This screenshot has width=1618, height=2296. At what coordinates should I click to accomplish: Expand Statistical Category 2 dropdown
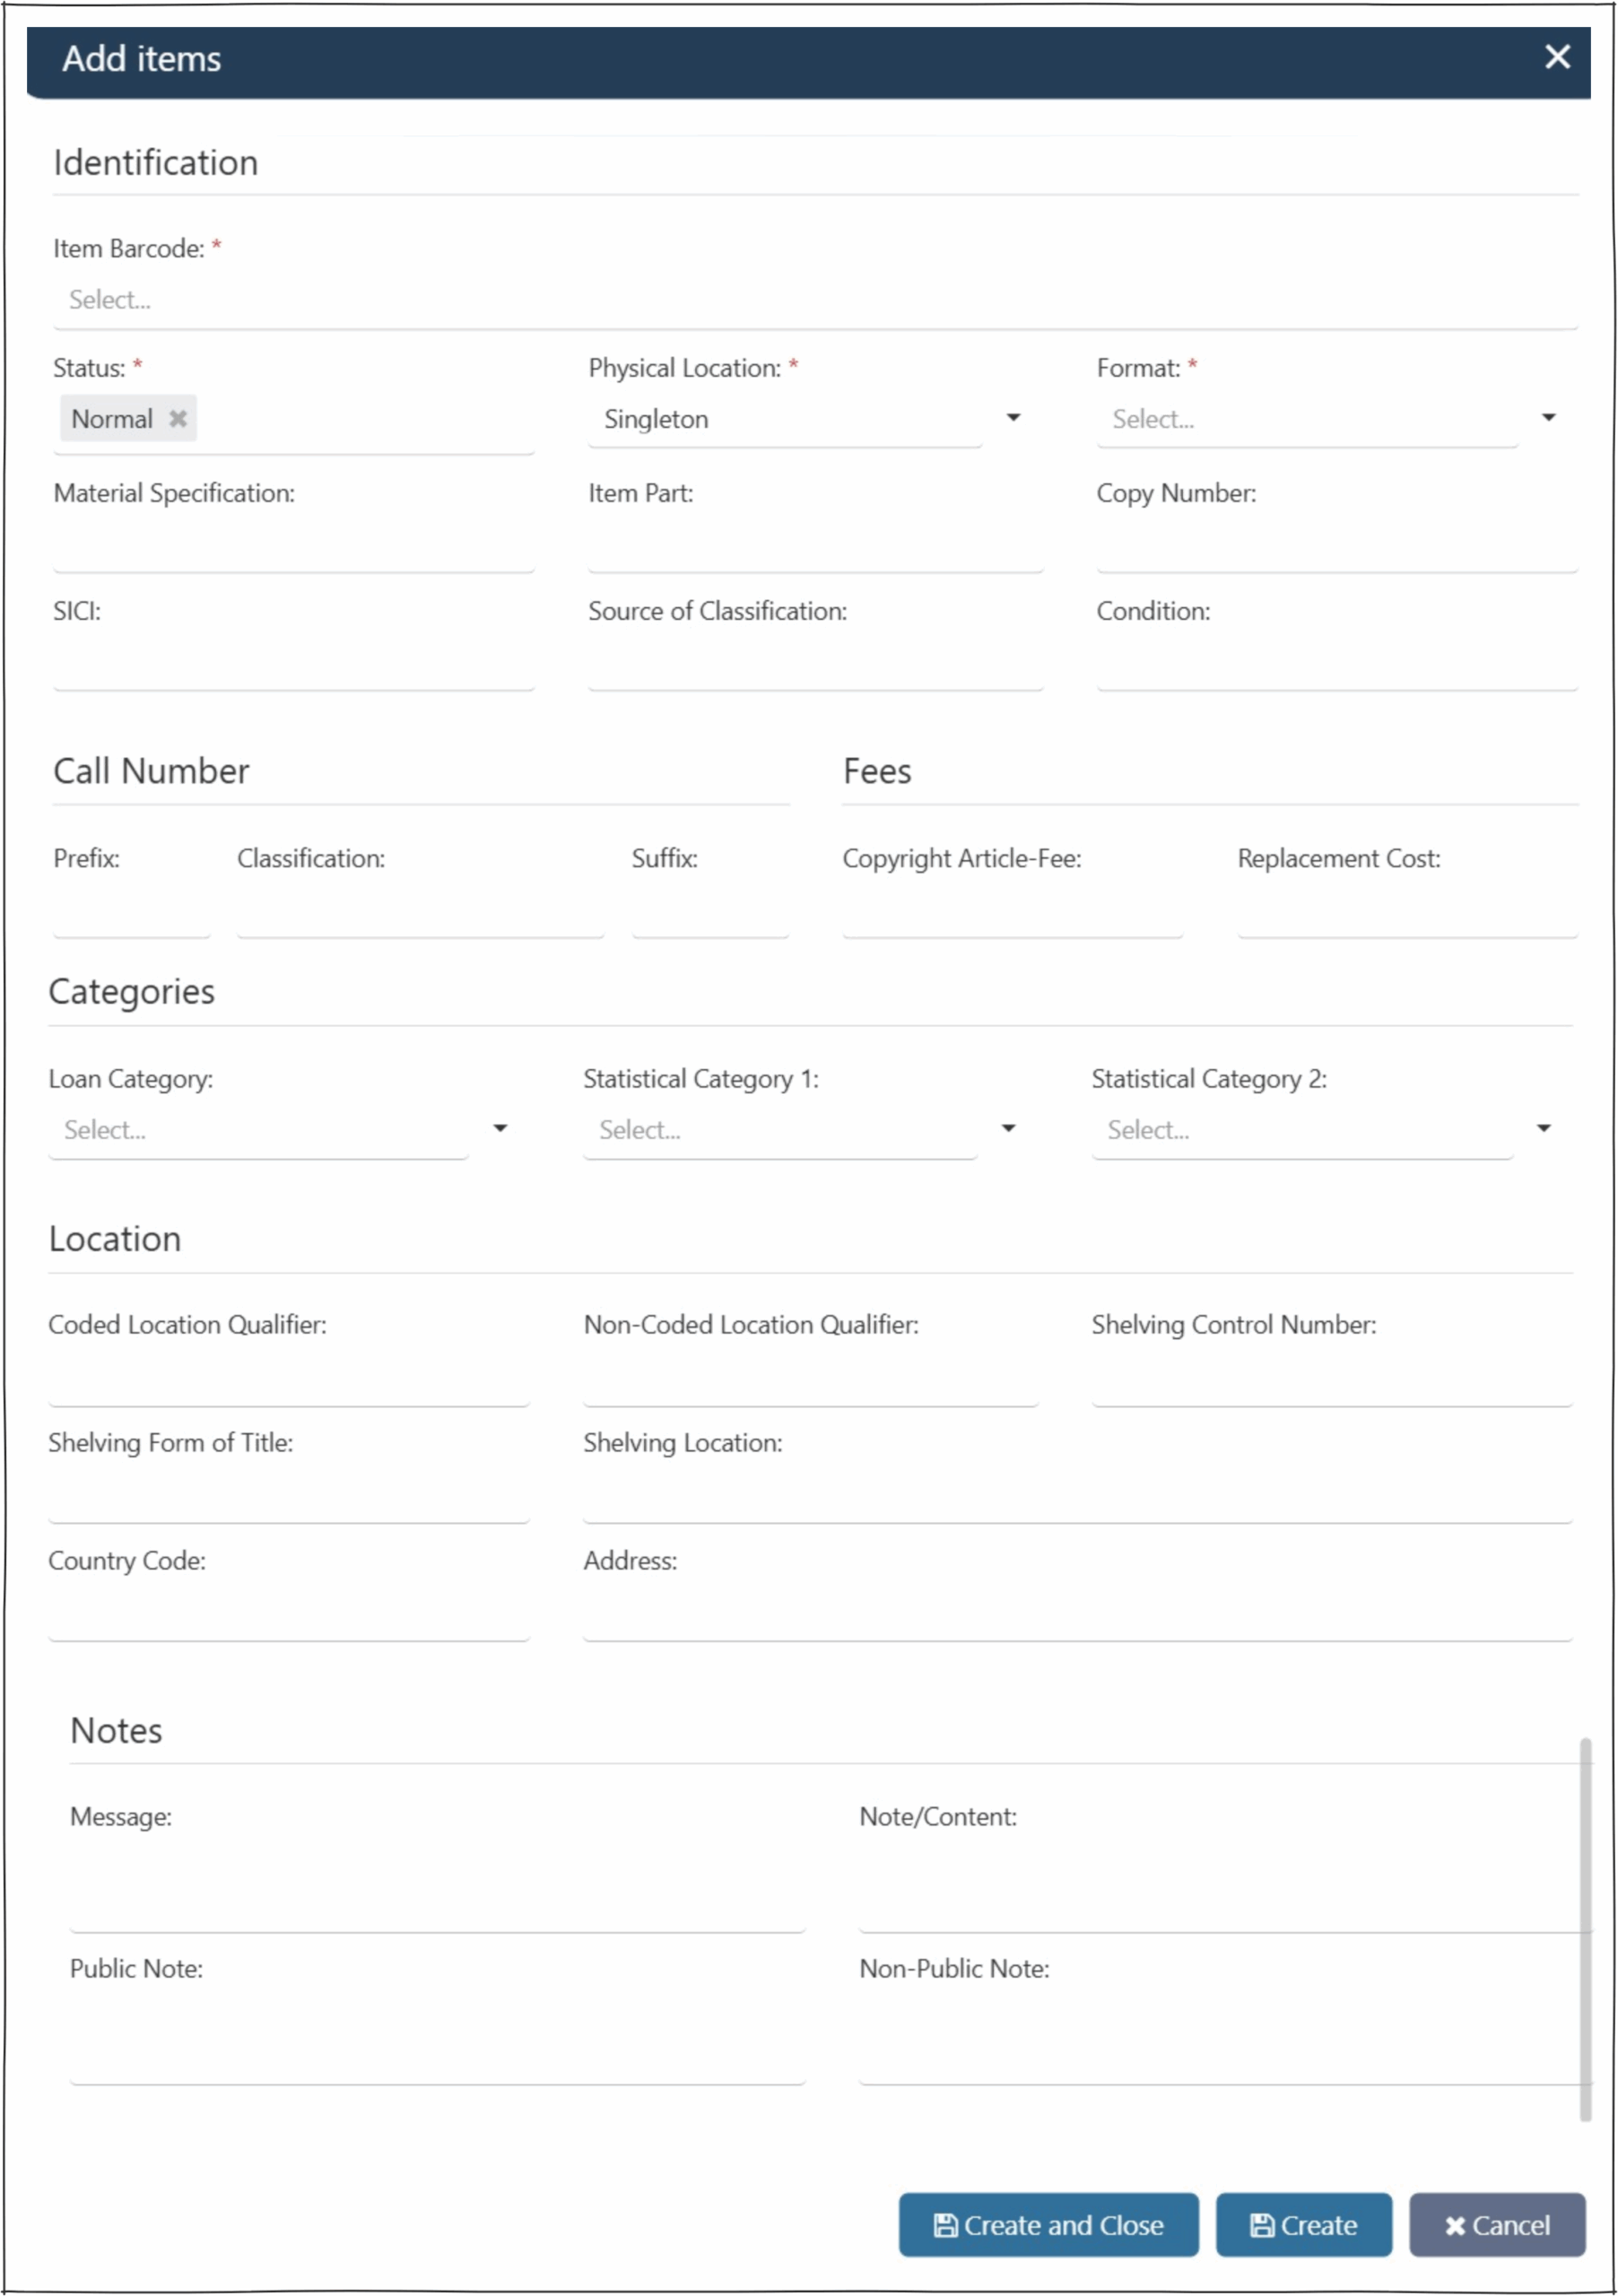[1543, 1129]
